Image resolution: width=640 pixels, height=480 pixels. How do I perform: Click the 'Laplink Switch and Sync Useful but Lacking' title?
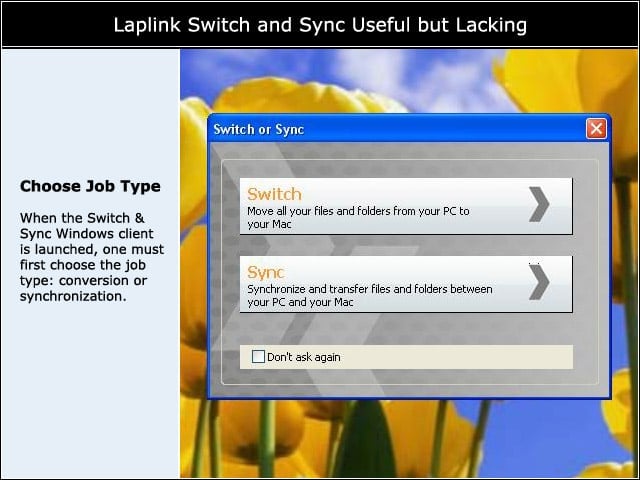tap(320, 25)
